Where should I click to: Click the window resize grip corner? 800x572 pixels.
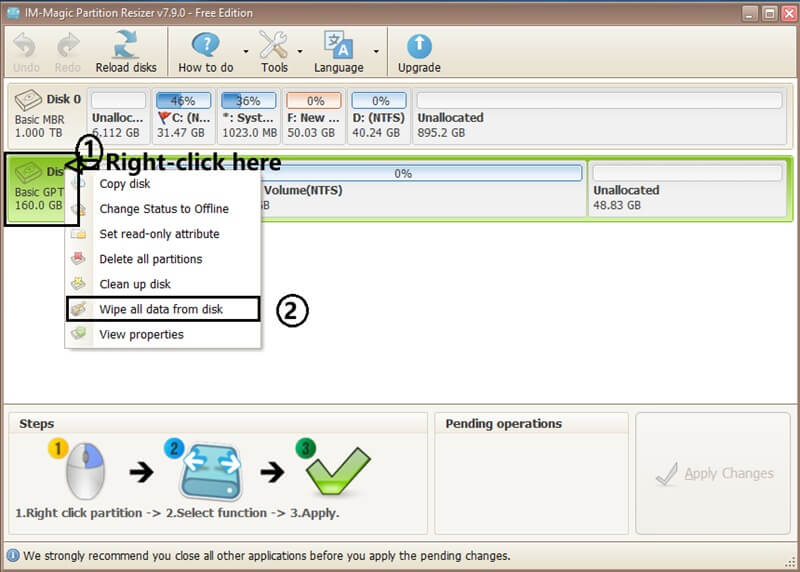point(791,562)
